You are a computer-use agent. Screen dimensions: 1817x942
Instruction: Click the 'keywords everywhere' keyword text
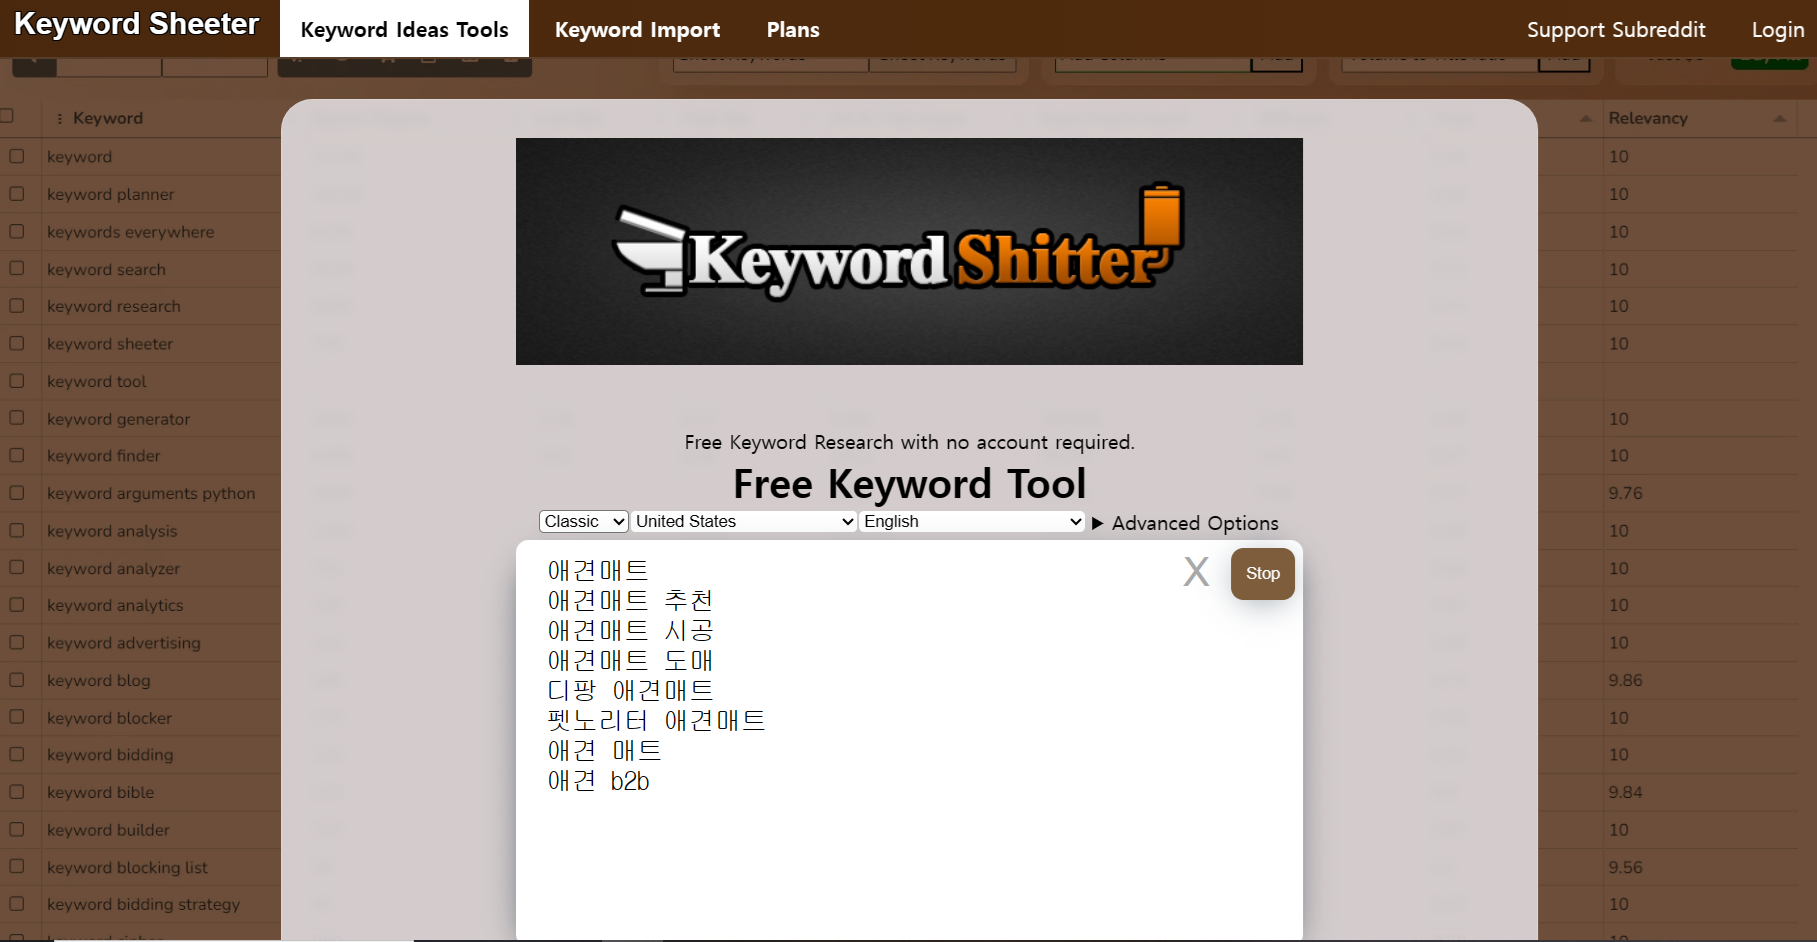click(130, 232)
